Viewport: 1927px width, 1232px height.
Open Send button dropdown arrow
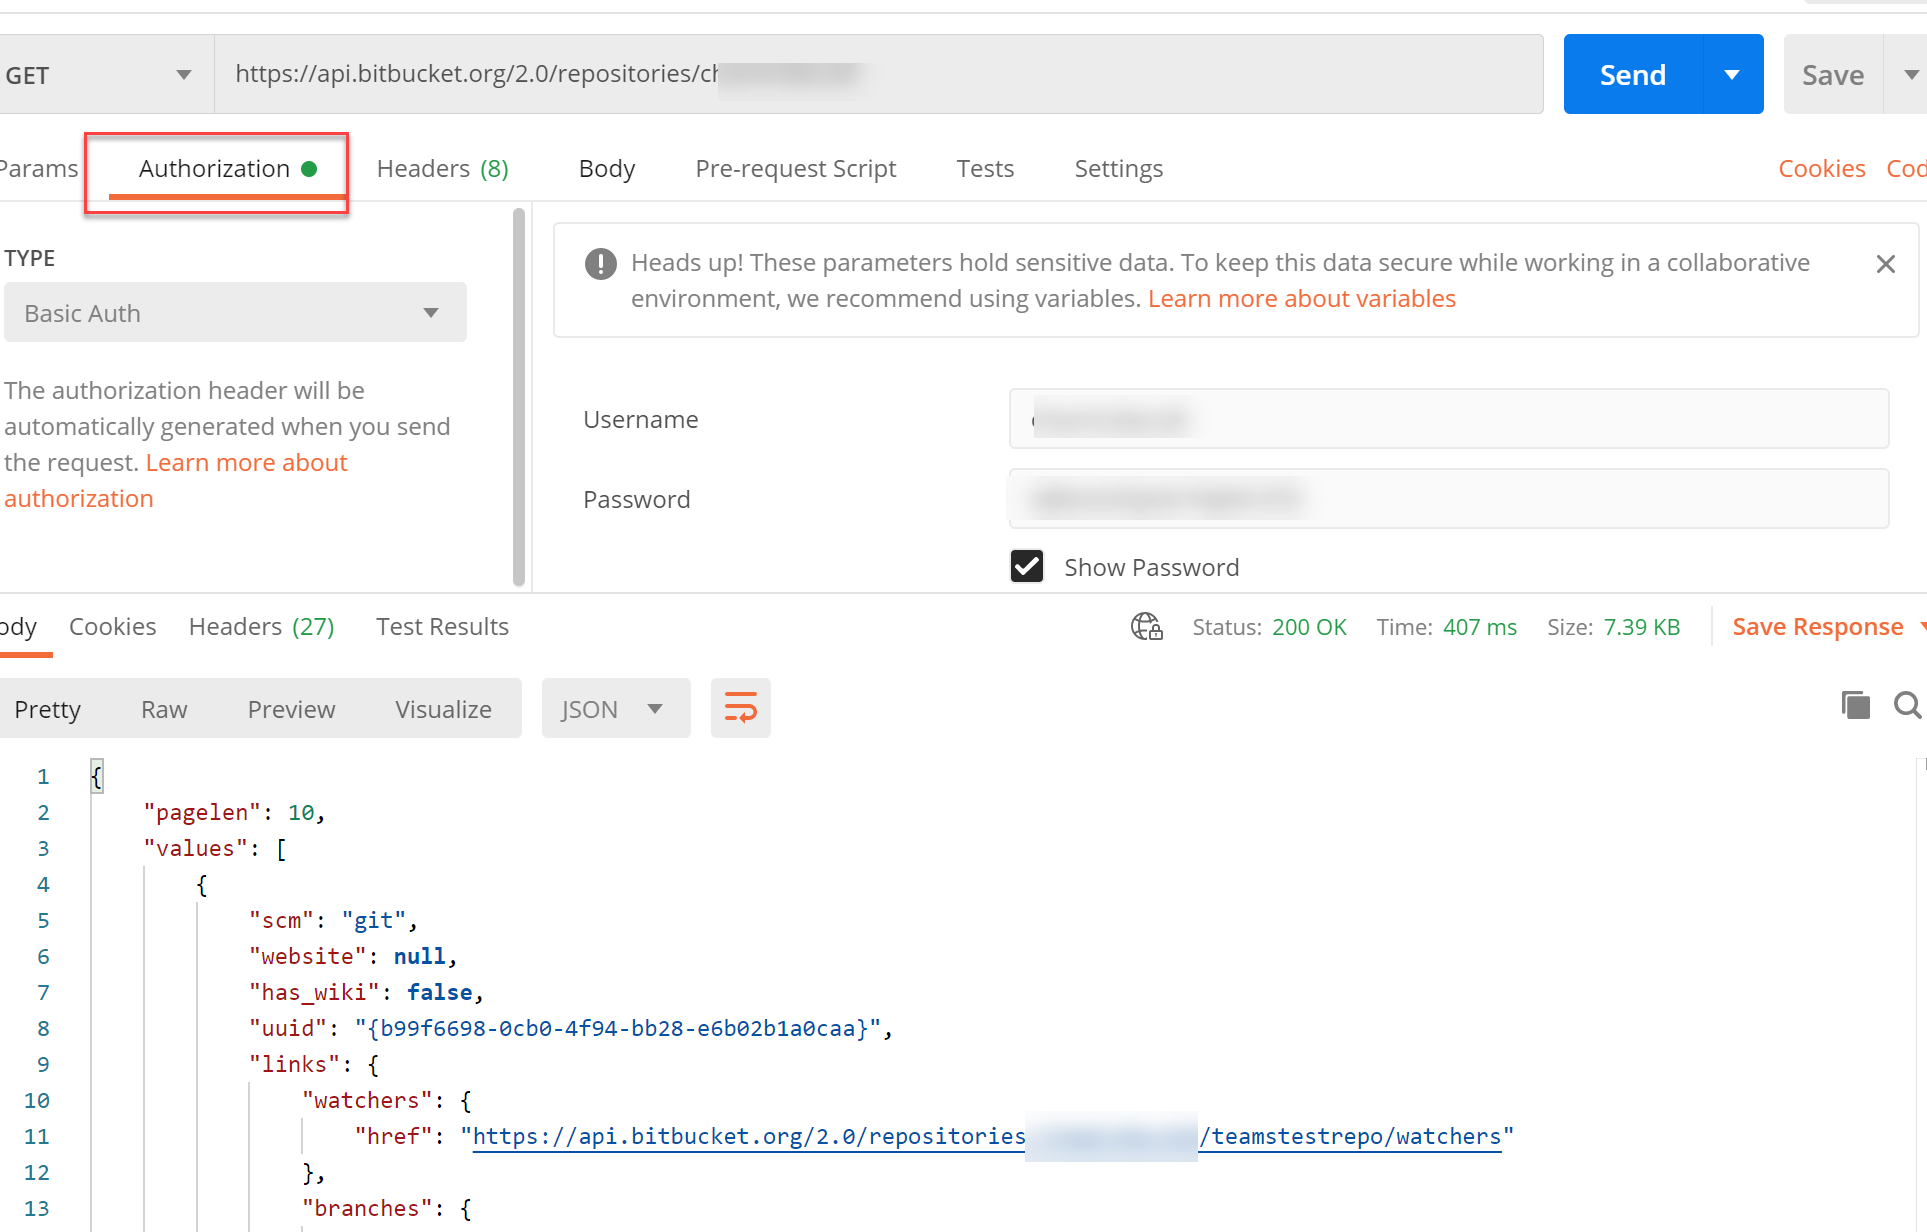click(x=1732, y=75)
